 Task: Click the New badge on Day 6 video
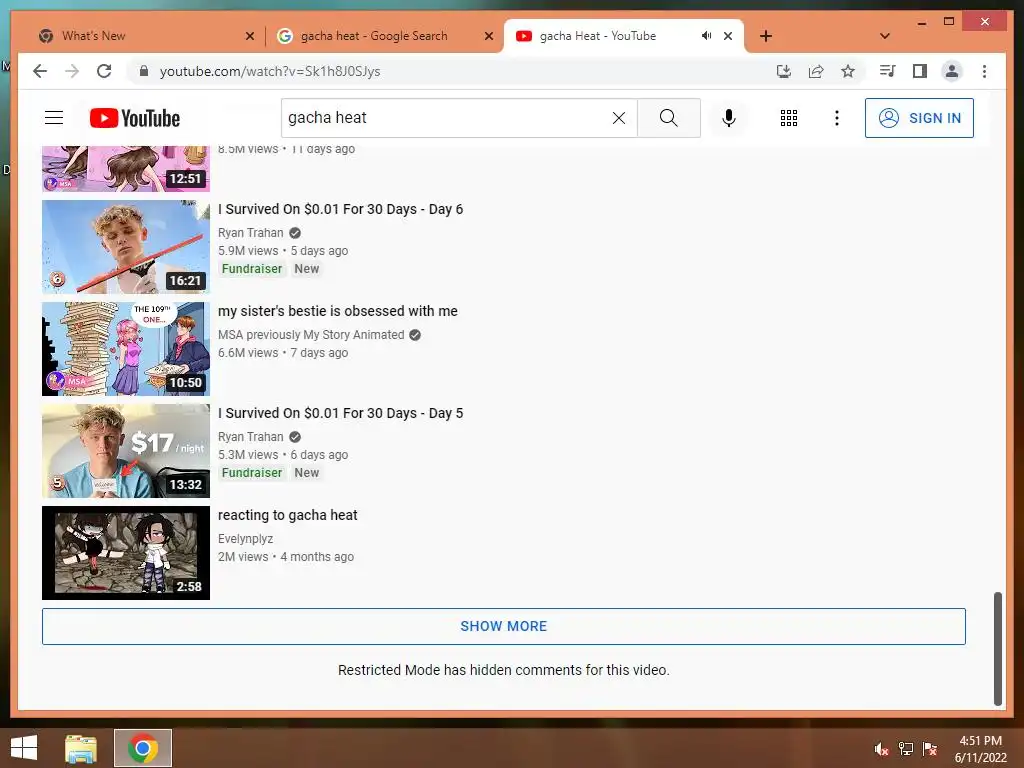coord(306,269)
